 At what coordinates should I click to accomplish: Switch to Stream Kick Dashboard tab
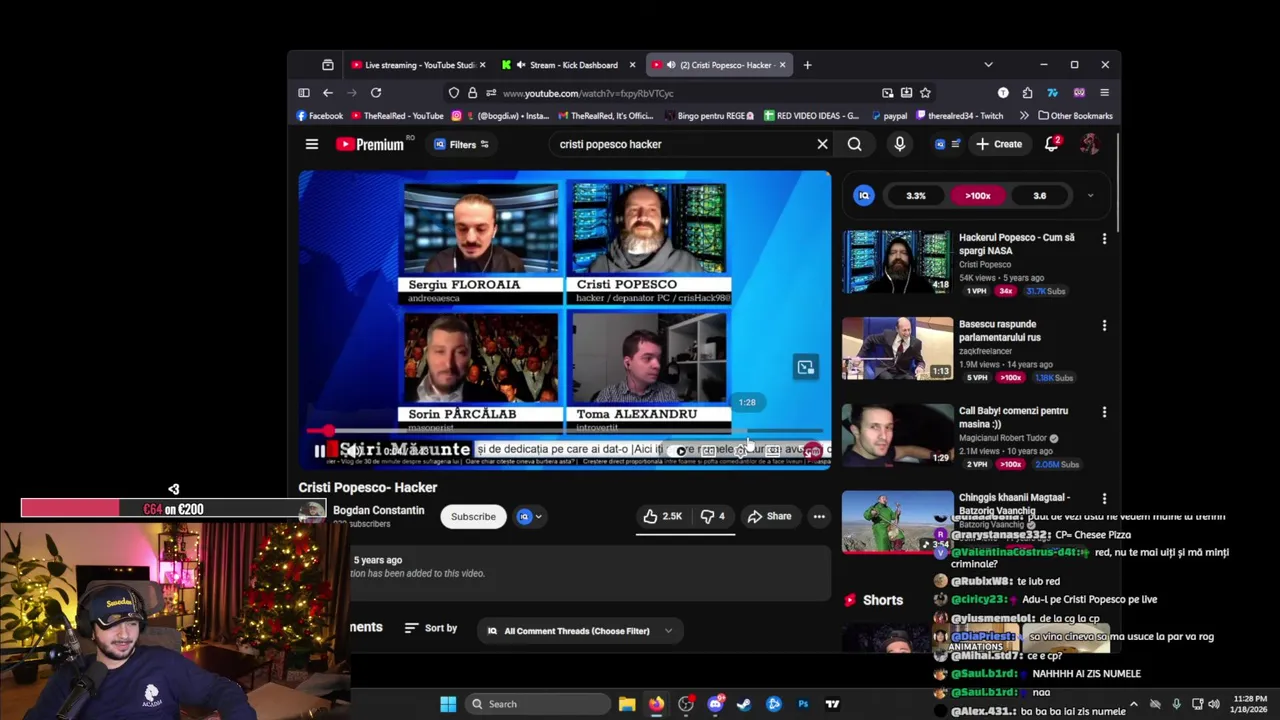click(x=570, y=65)
